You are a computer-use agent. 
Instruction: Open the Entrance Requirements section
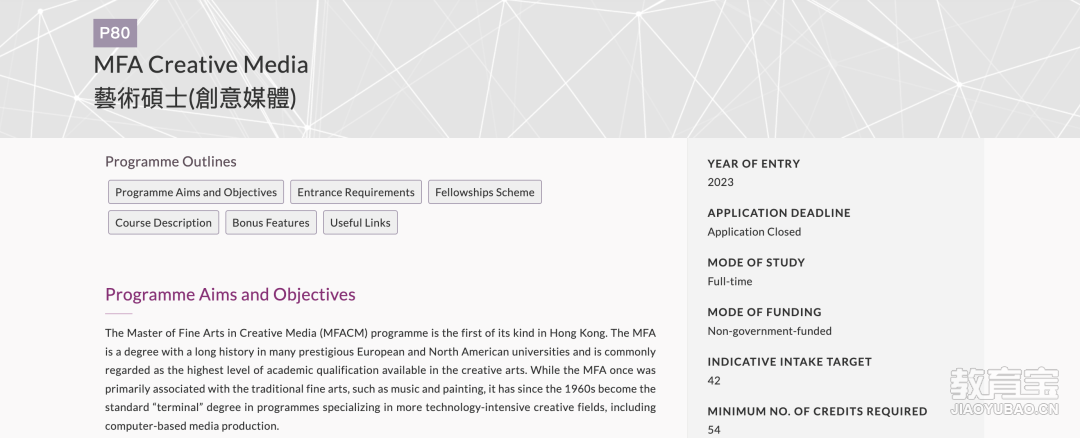(x=355, y=192)
